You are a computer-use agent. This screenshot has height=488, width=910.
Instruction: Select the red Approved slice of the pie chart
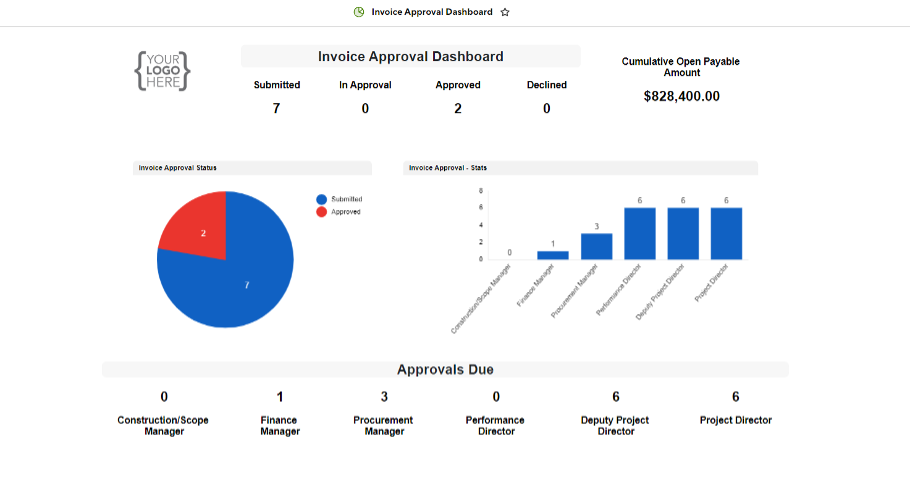point(197,225)
